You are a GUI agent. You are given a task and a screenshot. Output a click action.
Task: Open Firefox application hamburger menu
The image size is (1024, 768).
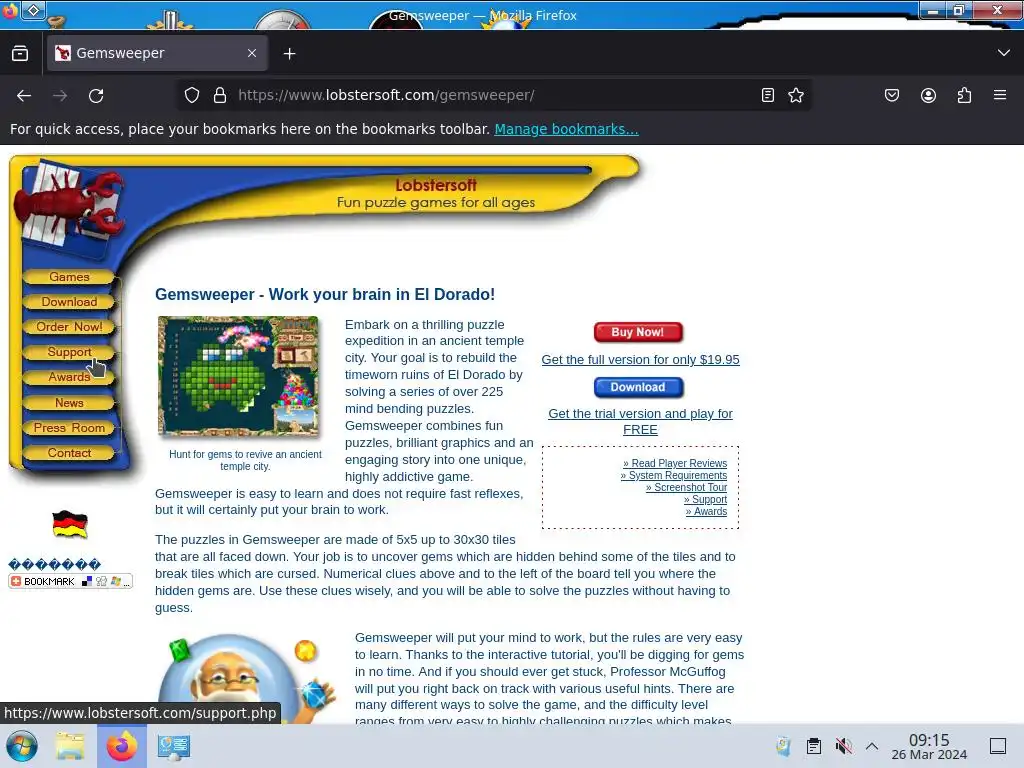point(1000,95)
